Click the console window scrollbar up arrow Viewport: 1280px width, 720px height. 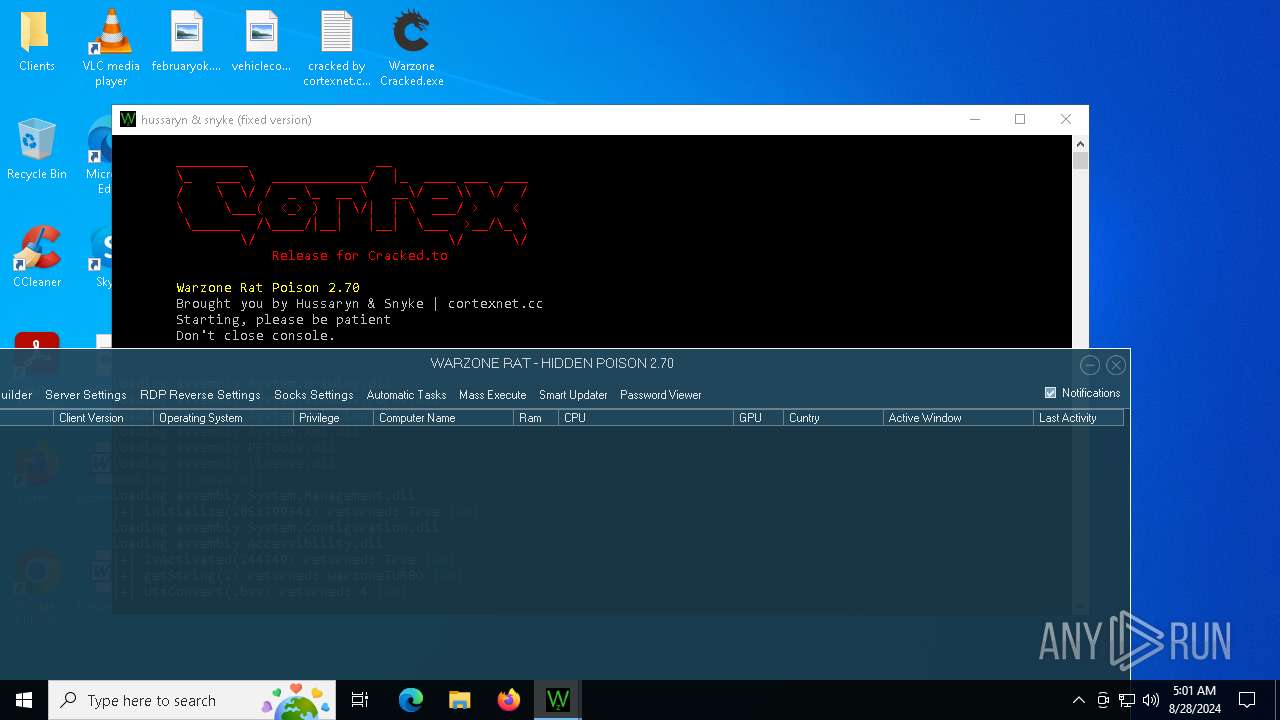pos(1080,144)
